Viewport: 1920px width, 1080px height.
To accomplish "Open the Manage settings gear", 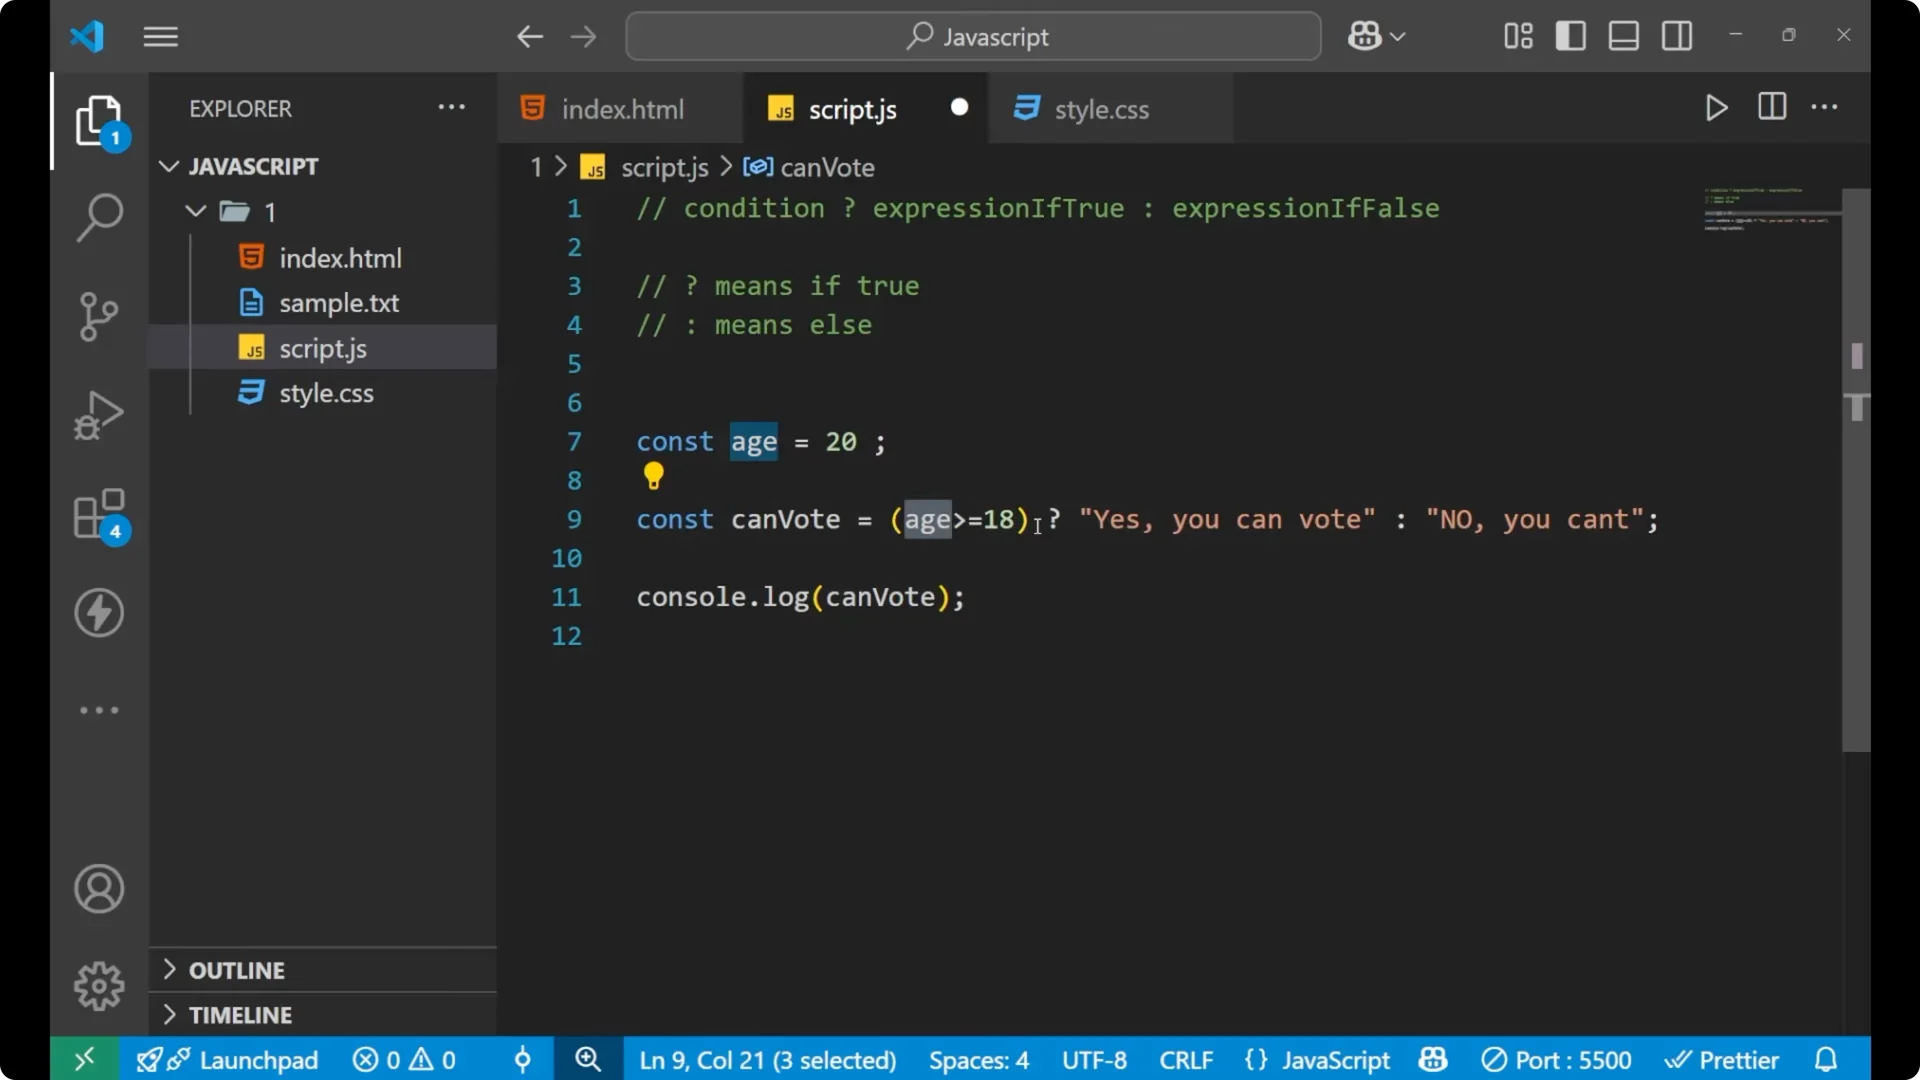I will coord(99,985).
